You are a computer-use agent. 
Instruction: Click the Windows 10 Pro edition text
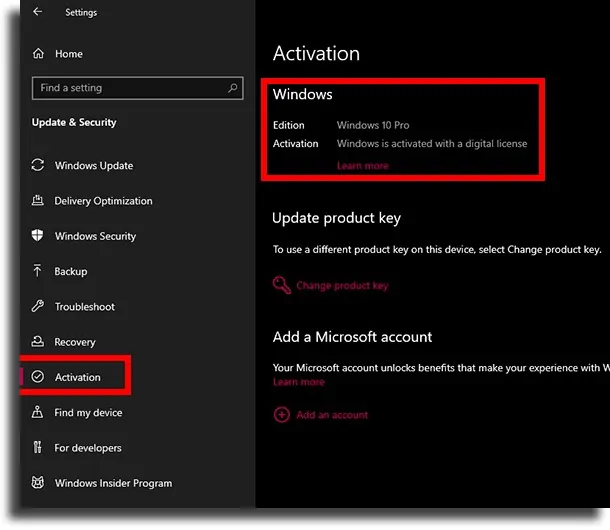[x=373, y=125]
